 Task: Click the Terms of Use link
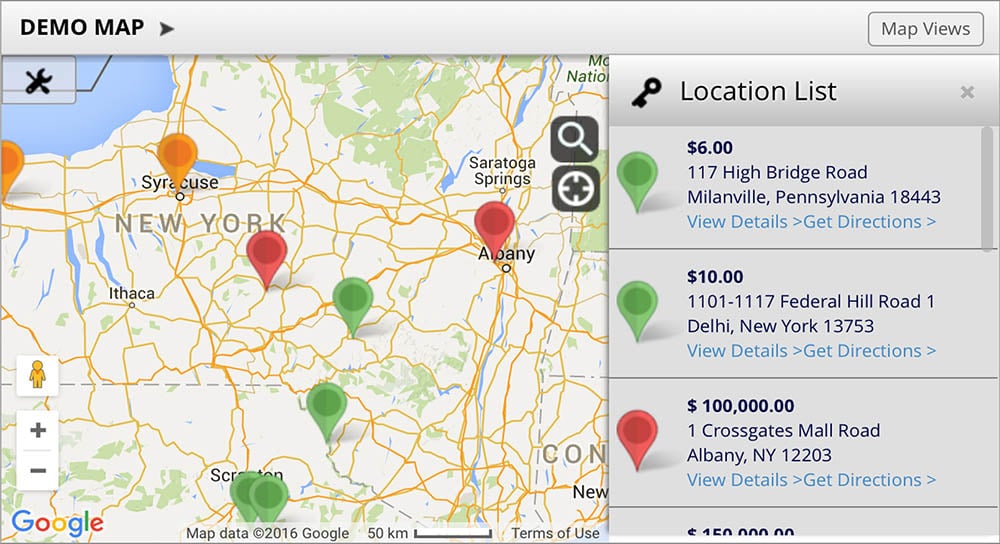tap(555, 533)
